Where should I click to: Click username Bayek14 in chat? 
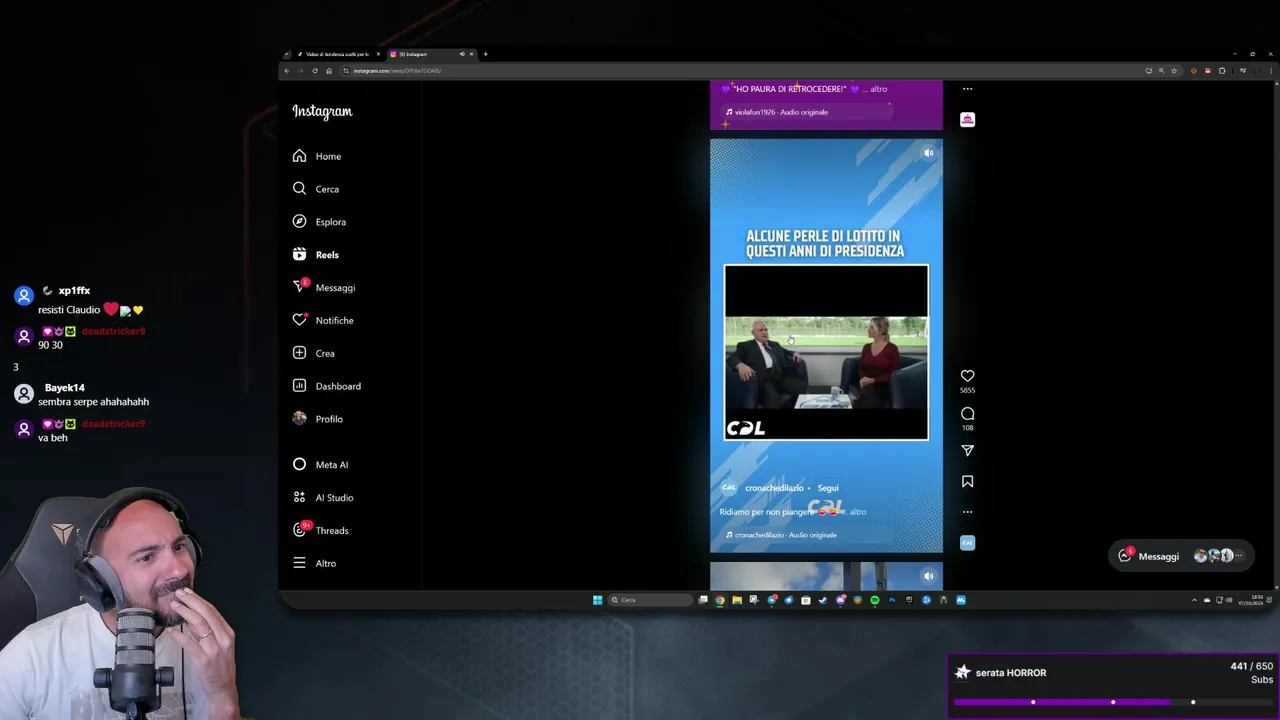[x=65, y=388]
